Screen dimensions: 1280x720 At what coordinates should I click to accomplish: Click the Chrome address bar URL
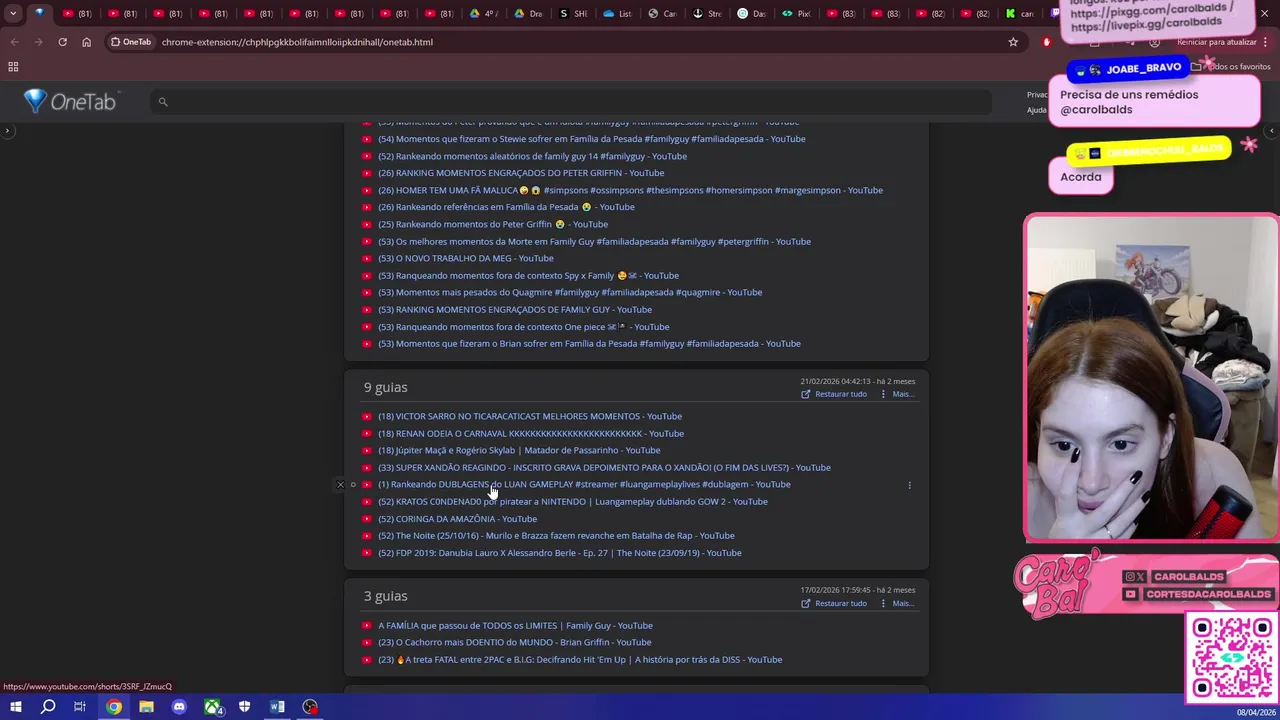(297, 42)
